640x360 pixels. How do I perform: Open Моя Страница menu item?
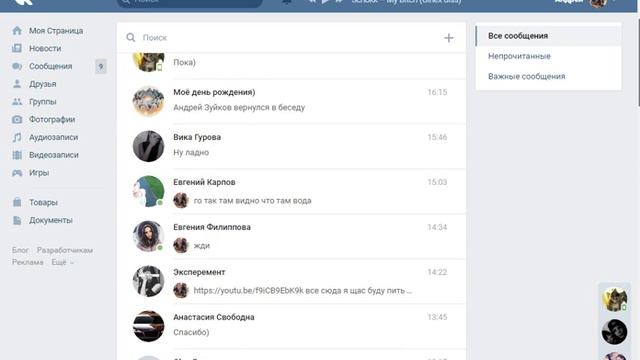(56, 31)
